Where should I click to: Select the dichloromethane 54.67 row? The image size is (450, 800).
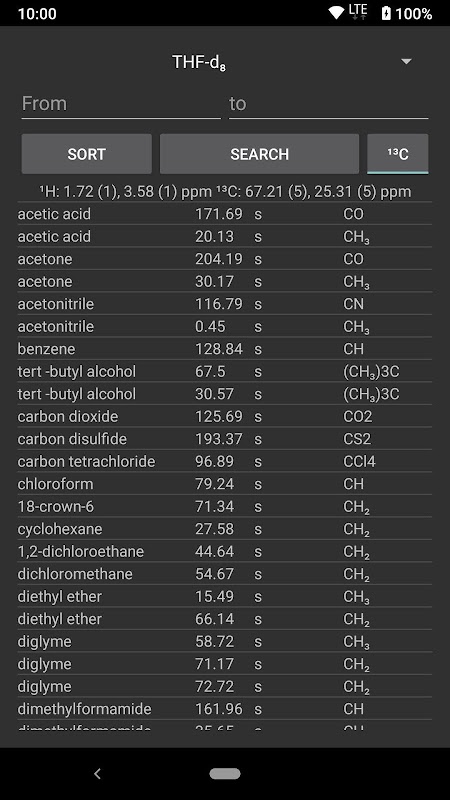(224, 574)
